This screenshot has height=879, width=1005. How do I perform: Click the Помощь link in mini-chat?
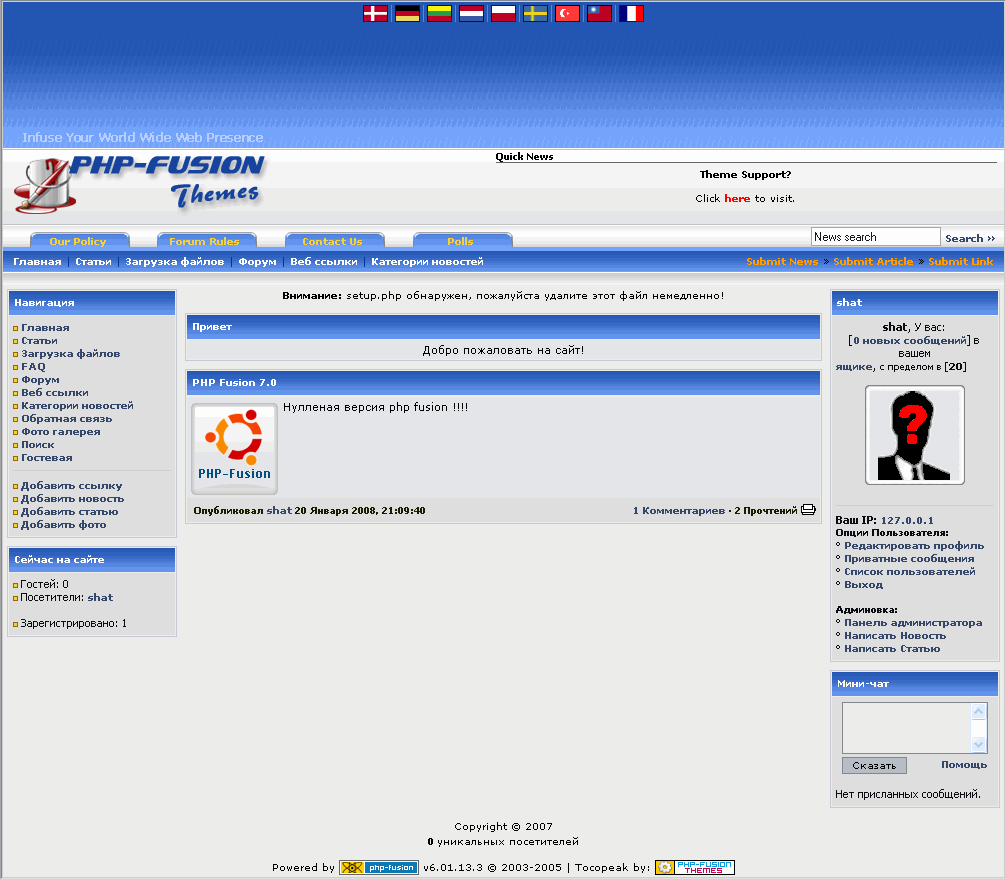(x=964, y=765)
